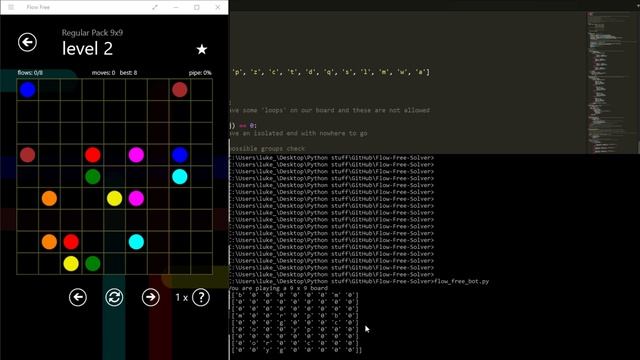The image size is (640, 360).
Task: Click the 'moves: 0' counter
Action: 103,73
